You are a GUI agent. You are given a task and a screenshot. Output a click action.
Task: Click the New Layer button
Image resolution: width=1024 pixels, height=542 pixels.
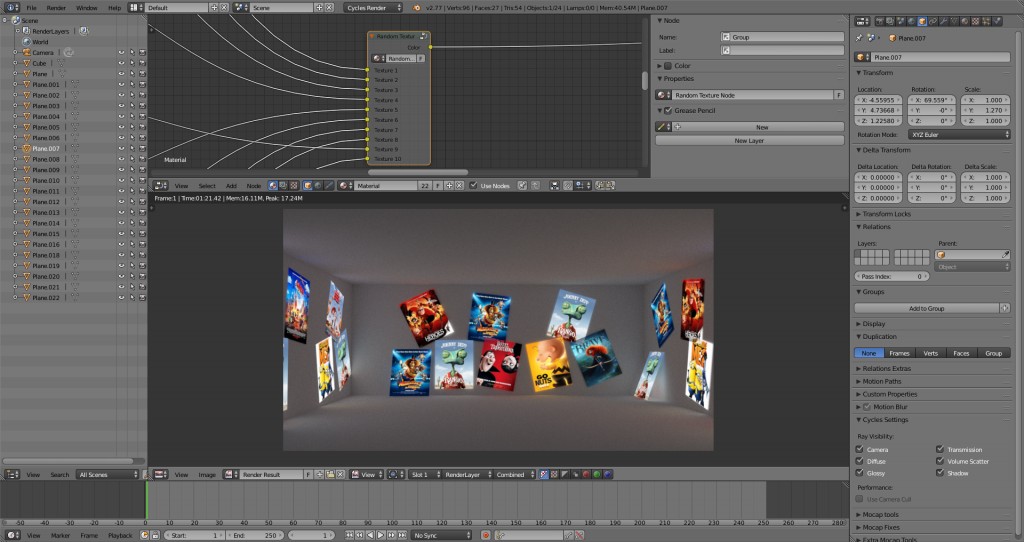(x=749, y=140)
